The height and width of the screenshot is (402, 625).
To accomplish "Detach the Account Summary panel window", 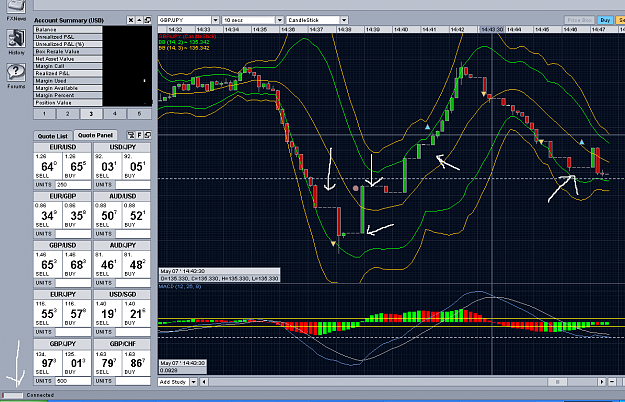I will point(147,20).
